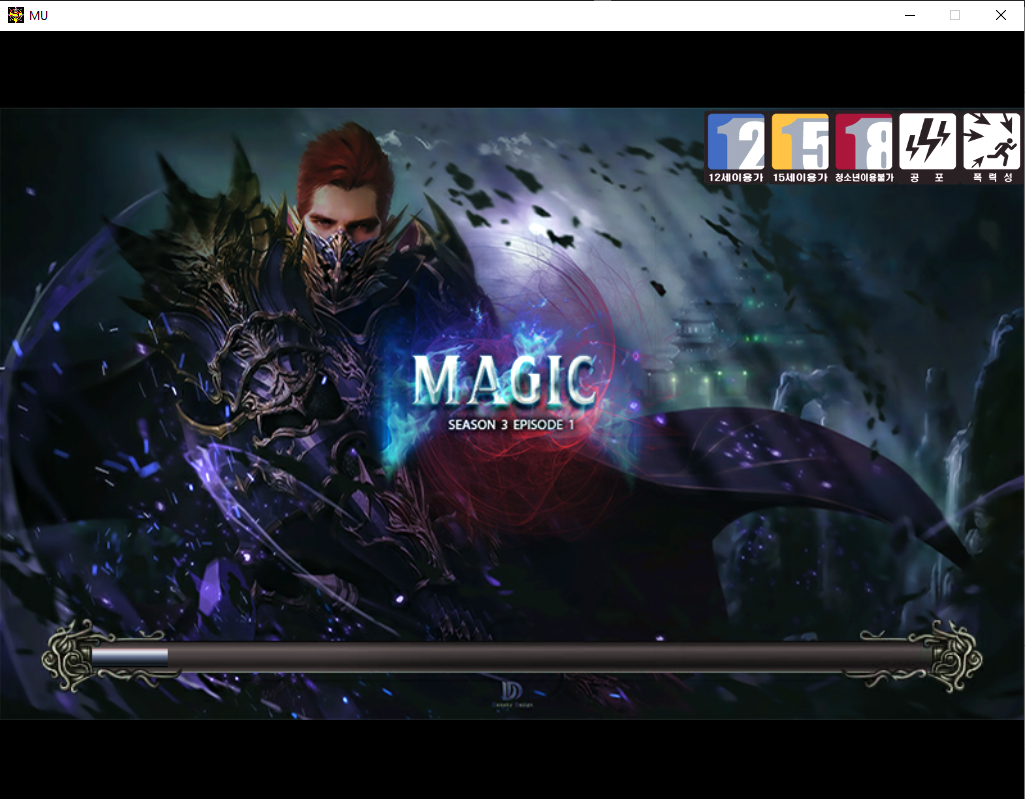Image resolution: width=1025 pixels, height=799 pixels.
Task: Click the MU app icon in title bar
Action: (16, 15)
